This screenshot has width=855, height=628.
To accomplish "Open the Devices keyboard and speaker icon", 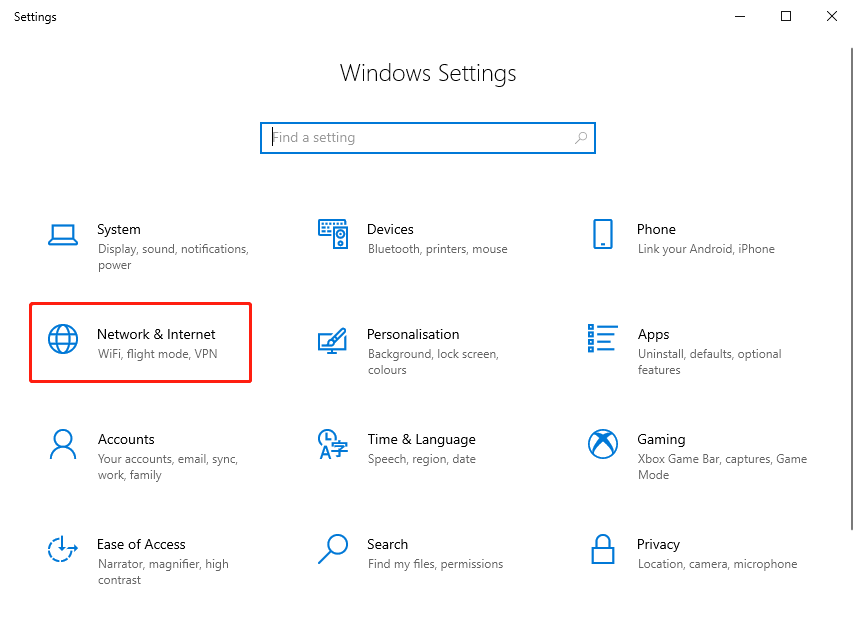I will 332,234.
